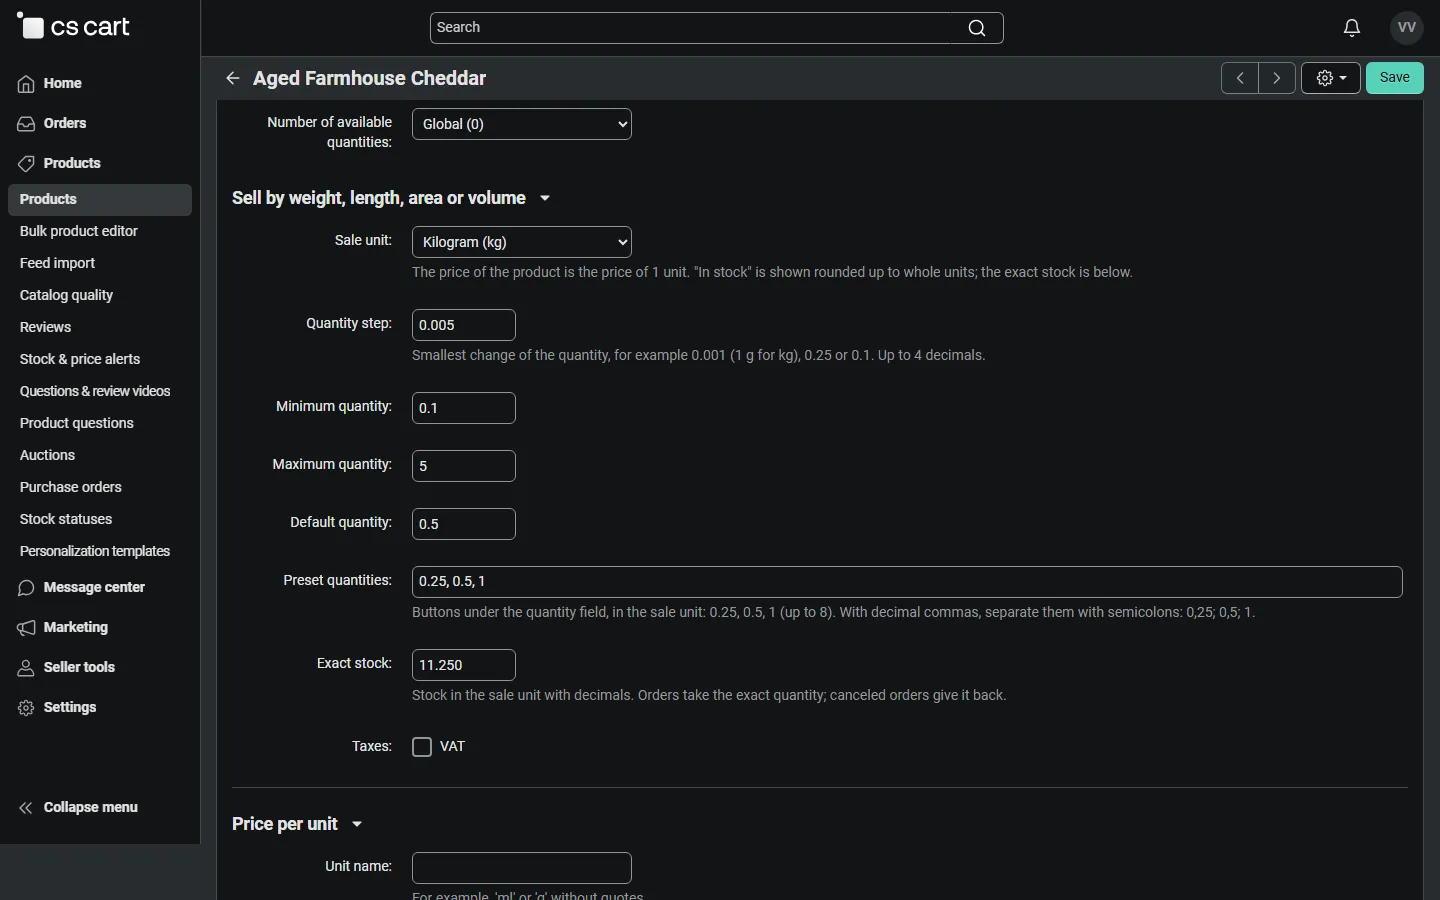Open the VV user avatar menu
The height and width of the screenshot is (900, 1440).
click(1407, 28)
